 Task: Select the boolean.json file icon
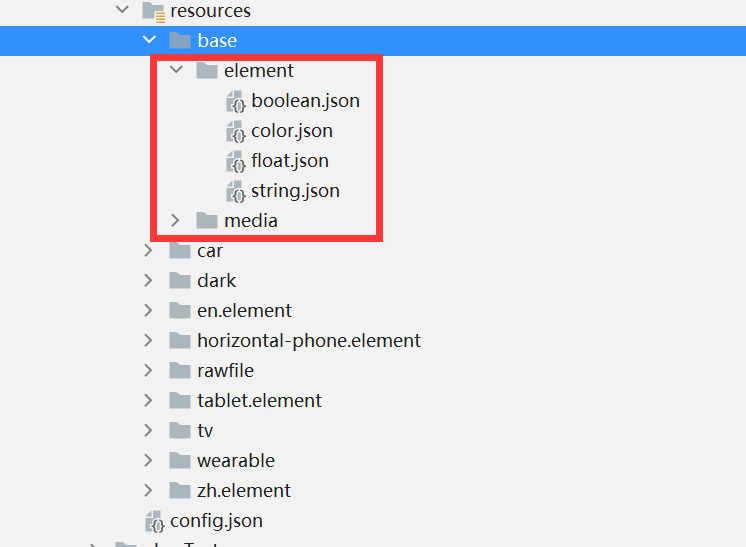(x=236, y=101)
